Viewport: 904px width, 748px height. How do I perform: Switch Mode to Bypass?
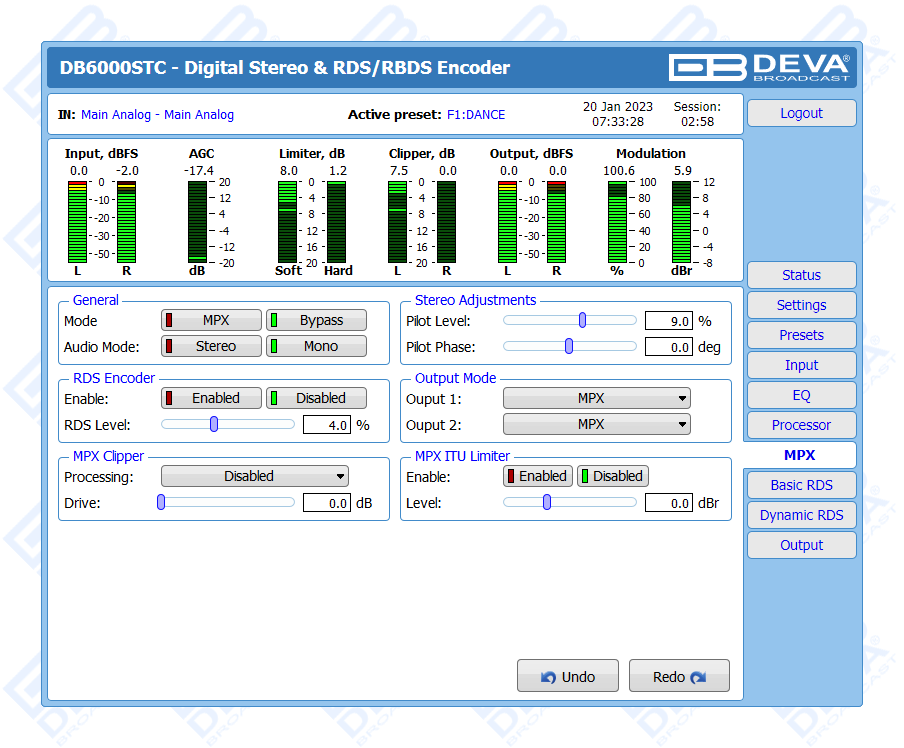[x=316, y=320]
